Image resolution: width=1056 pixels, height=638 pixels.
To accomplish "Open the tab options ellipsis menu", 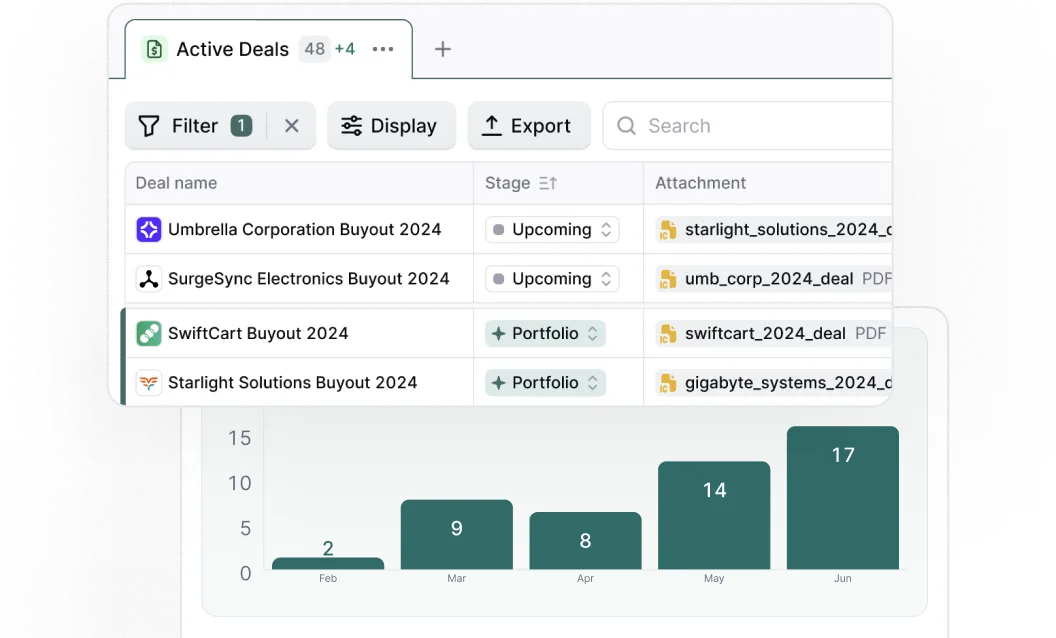I will click(x=383, y=48).
